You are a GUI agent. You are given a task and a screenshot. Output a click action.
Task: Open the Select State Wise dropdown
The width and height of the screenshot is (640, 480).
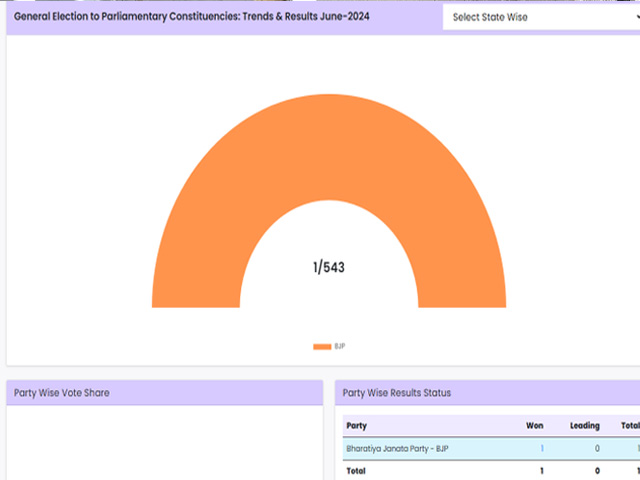point(541,17)
